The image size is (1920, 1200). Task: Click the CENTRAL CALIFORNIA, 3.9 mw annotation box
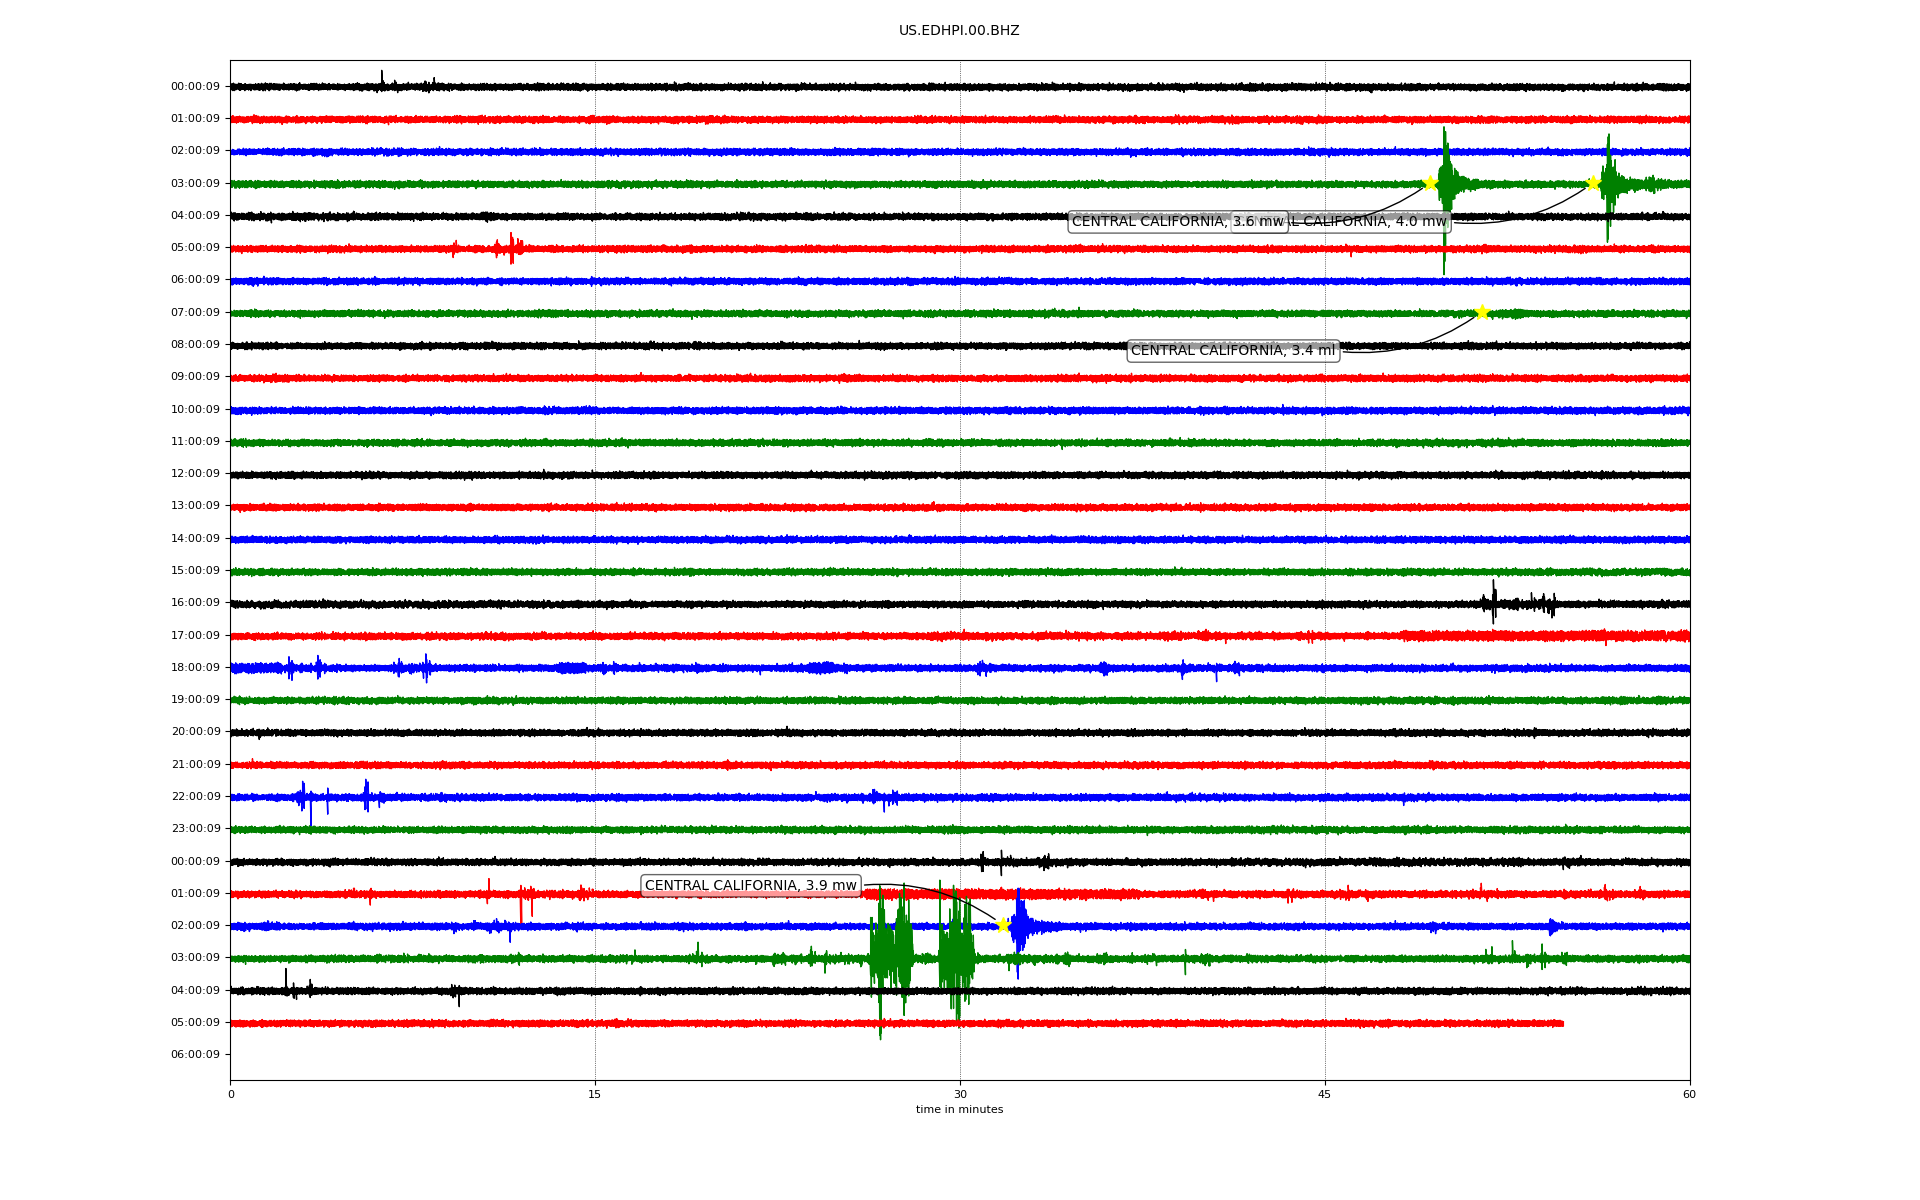tap(750, 886)
